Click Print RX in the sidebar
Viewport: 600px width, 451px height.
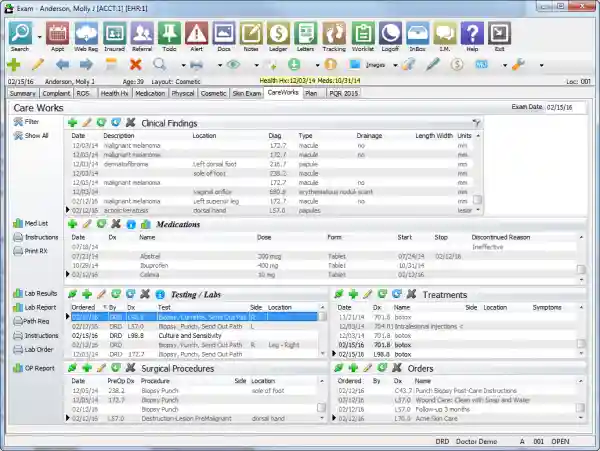31,251
